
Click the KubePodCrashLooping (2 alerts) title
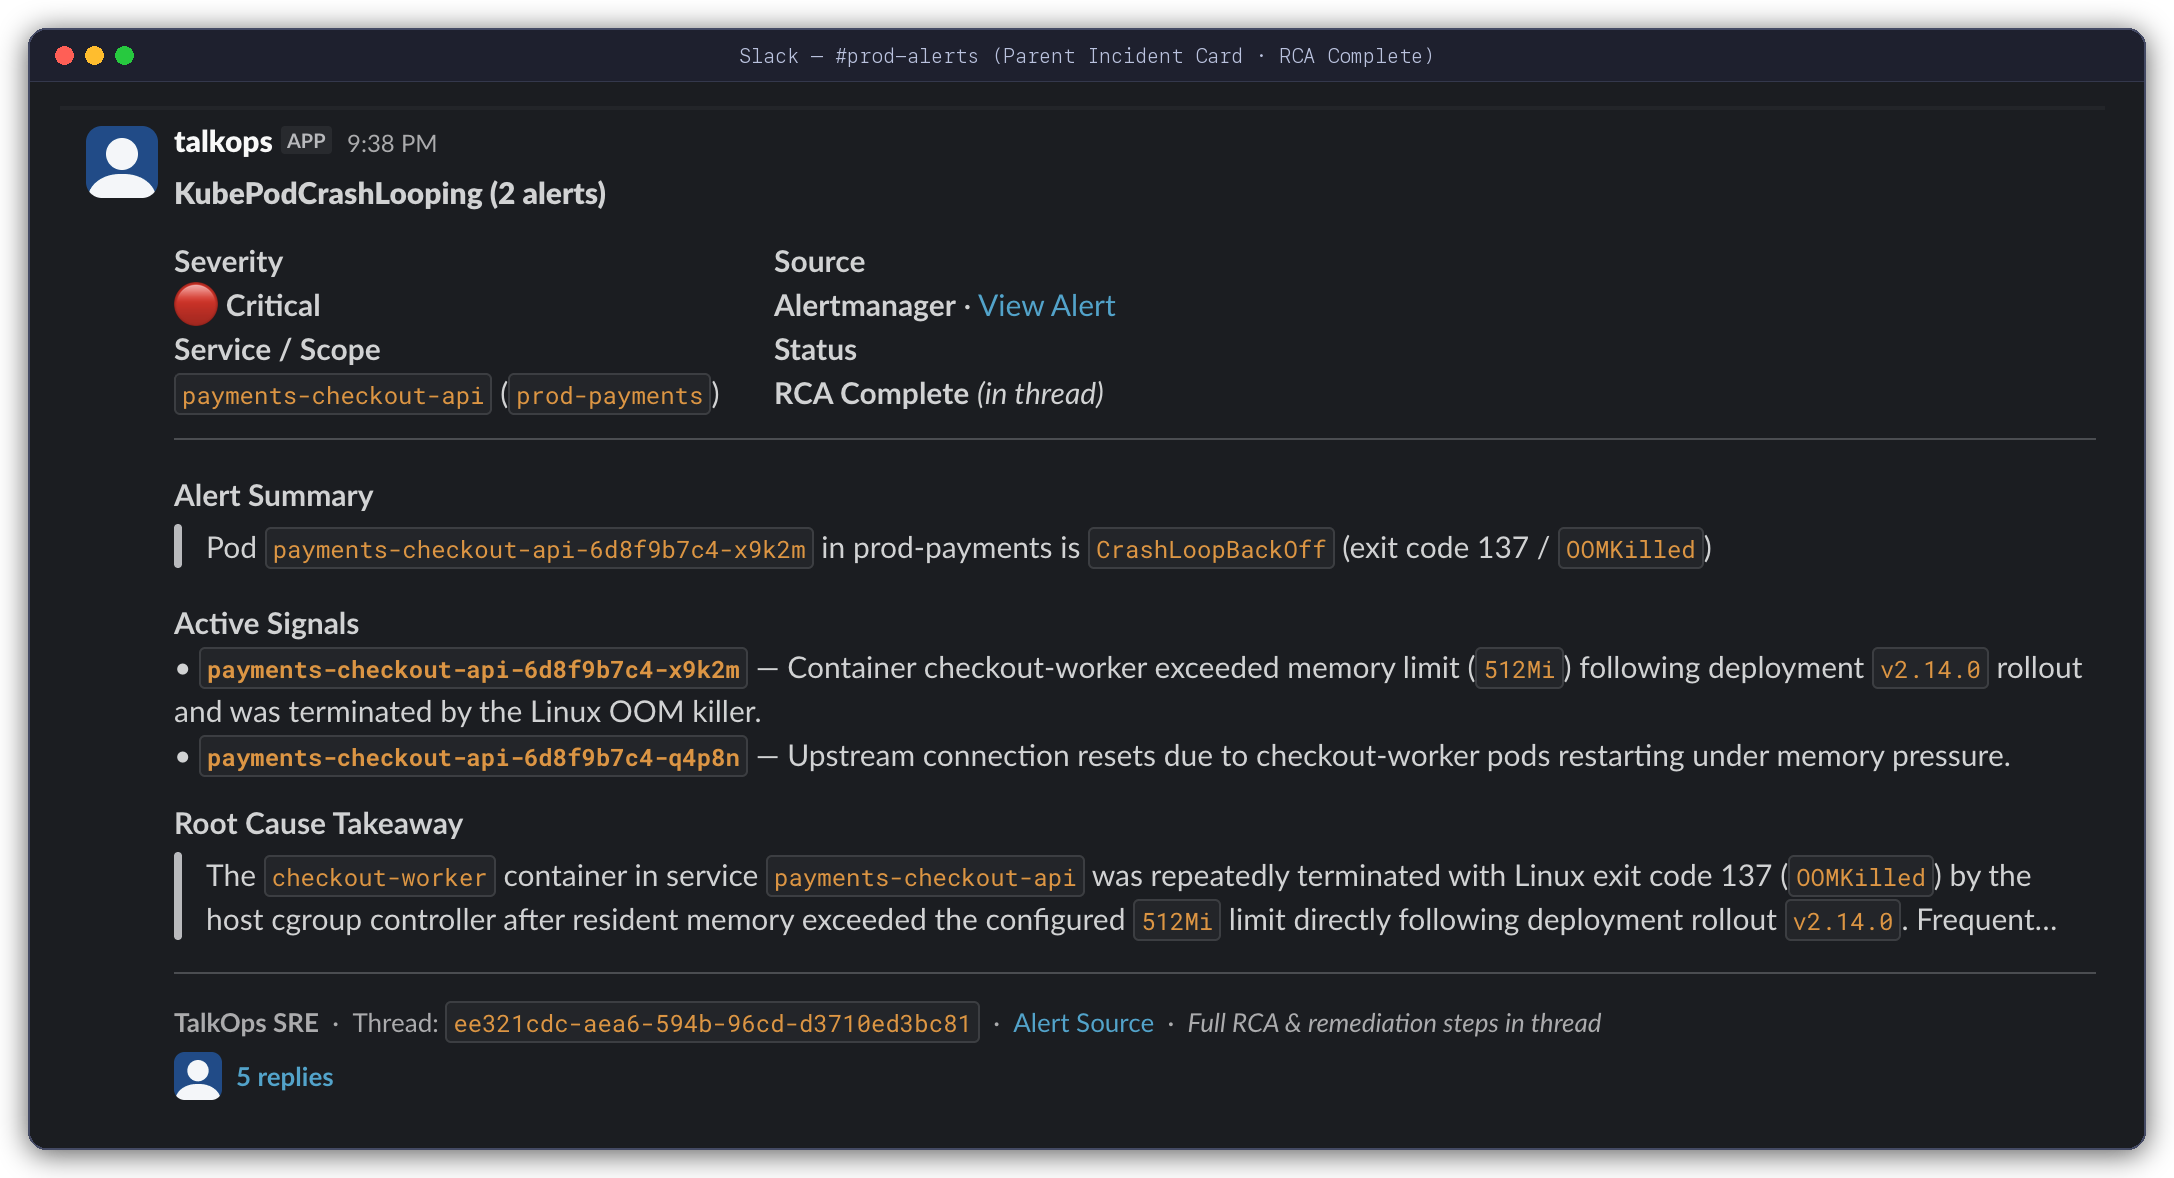pos(390,193)
